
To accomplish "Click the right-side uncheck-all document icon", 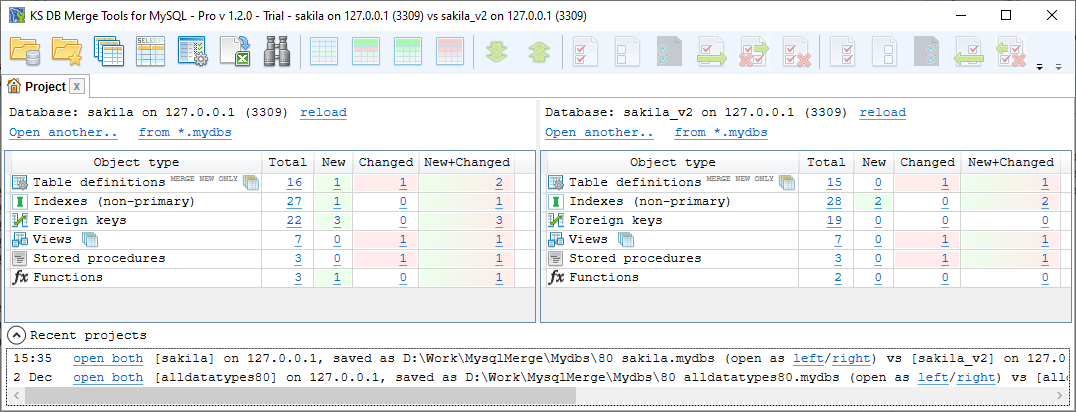I will coord(885,51).
